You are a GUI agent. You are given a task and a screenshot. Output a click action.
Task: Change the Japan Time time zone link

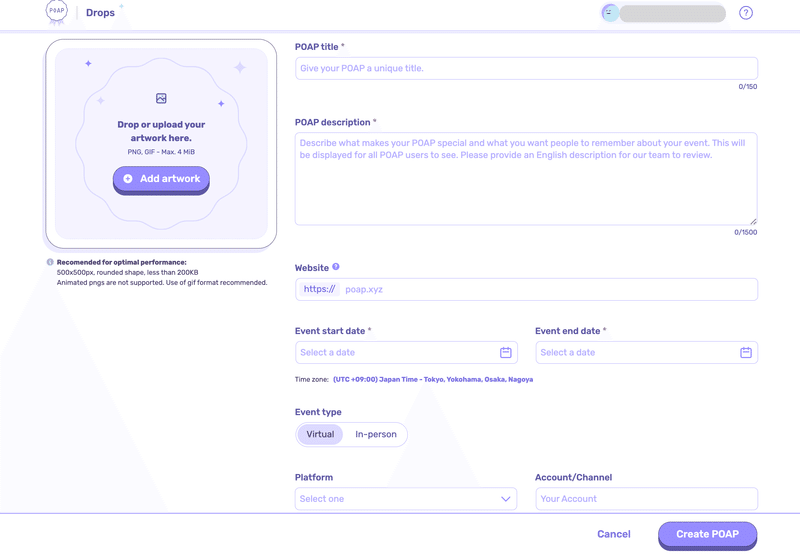click(x=433, y=380)
